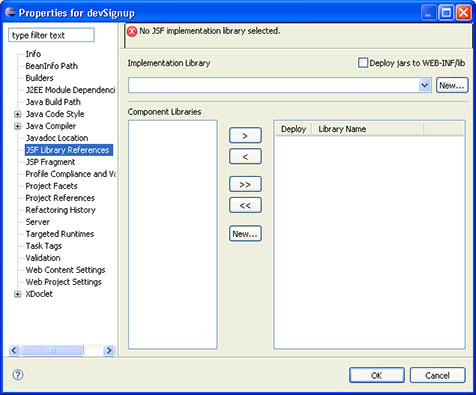Expand the Java Compiler node
The width and height of the screenshot is (476, 395).
(x=18, y=126)
